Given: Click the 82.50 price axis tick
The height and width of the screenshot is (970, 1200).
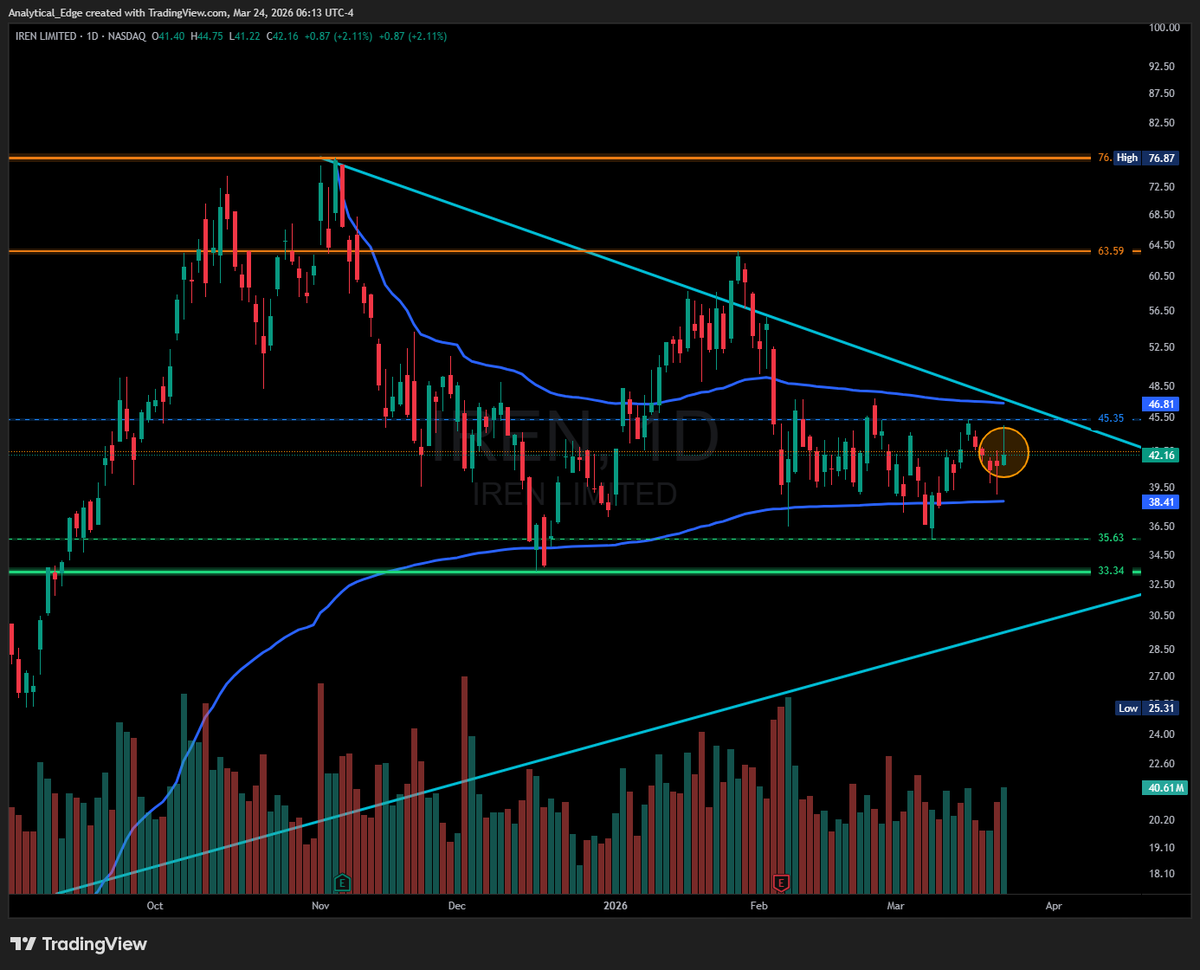Looking at the screenshot, I should pyautogui.click(x=1161, y=123).
